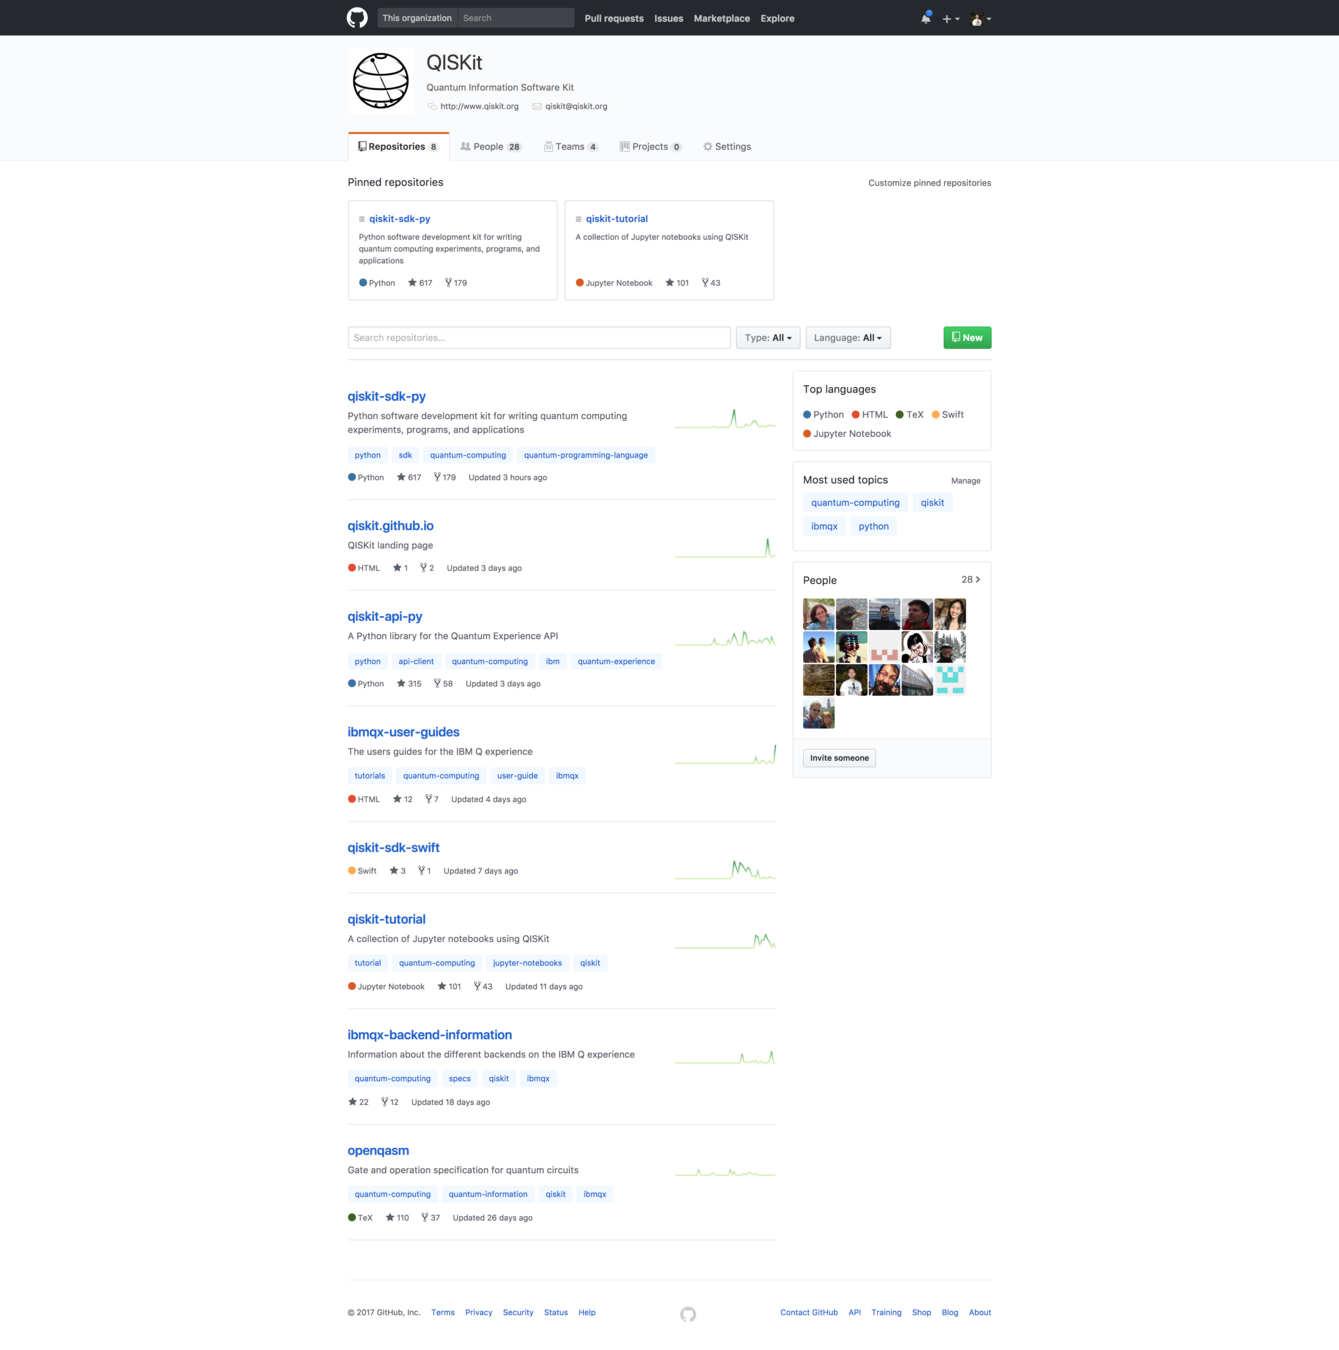Click forks 37 for openqasm
The height and width of the screenshot is (1350, 1339).
[431, 1218]
